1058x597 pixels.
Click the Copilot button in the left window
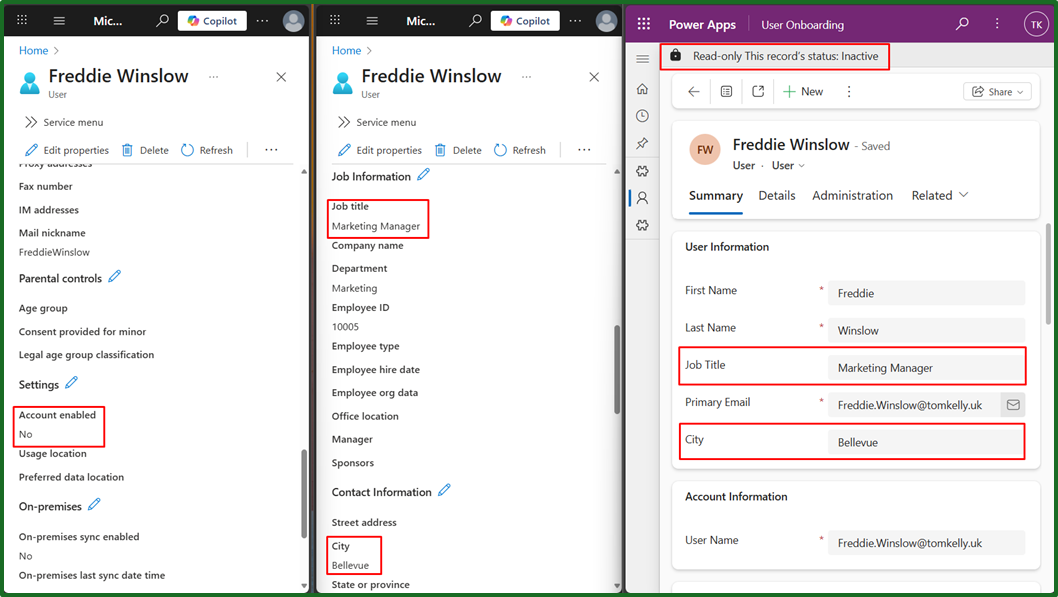pos(212,21)
